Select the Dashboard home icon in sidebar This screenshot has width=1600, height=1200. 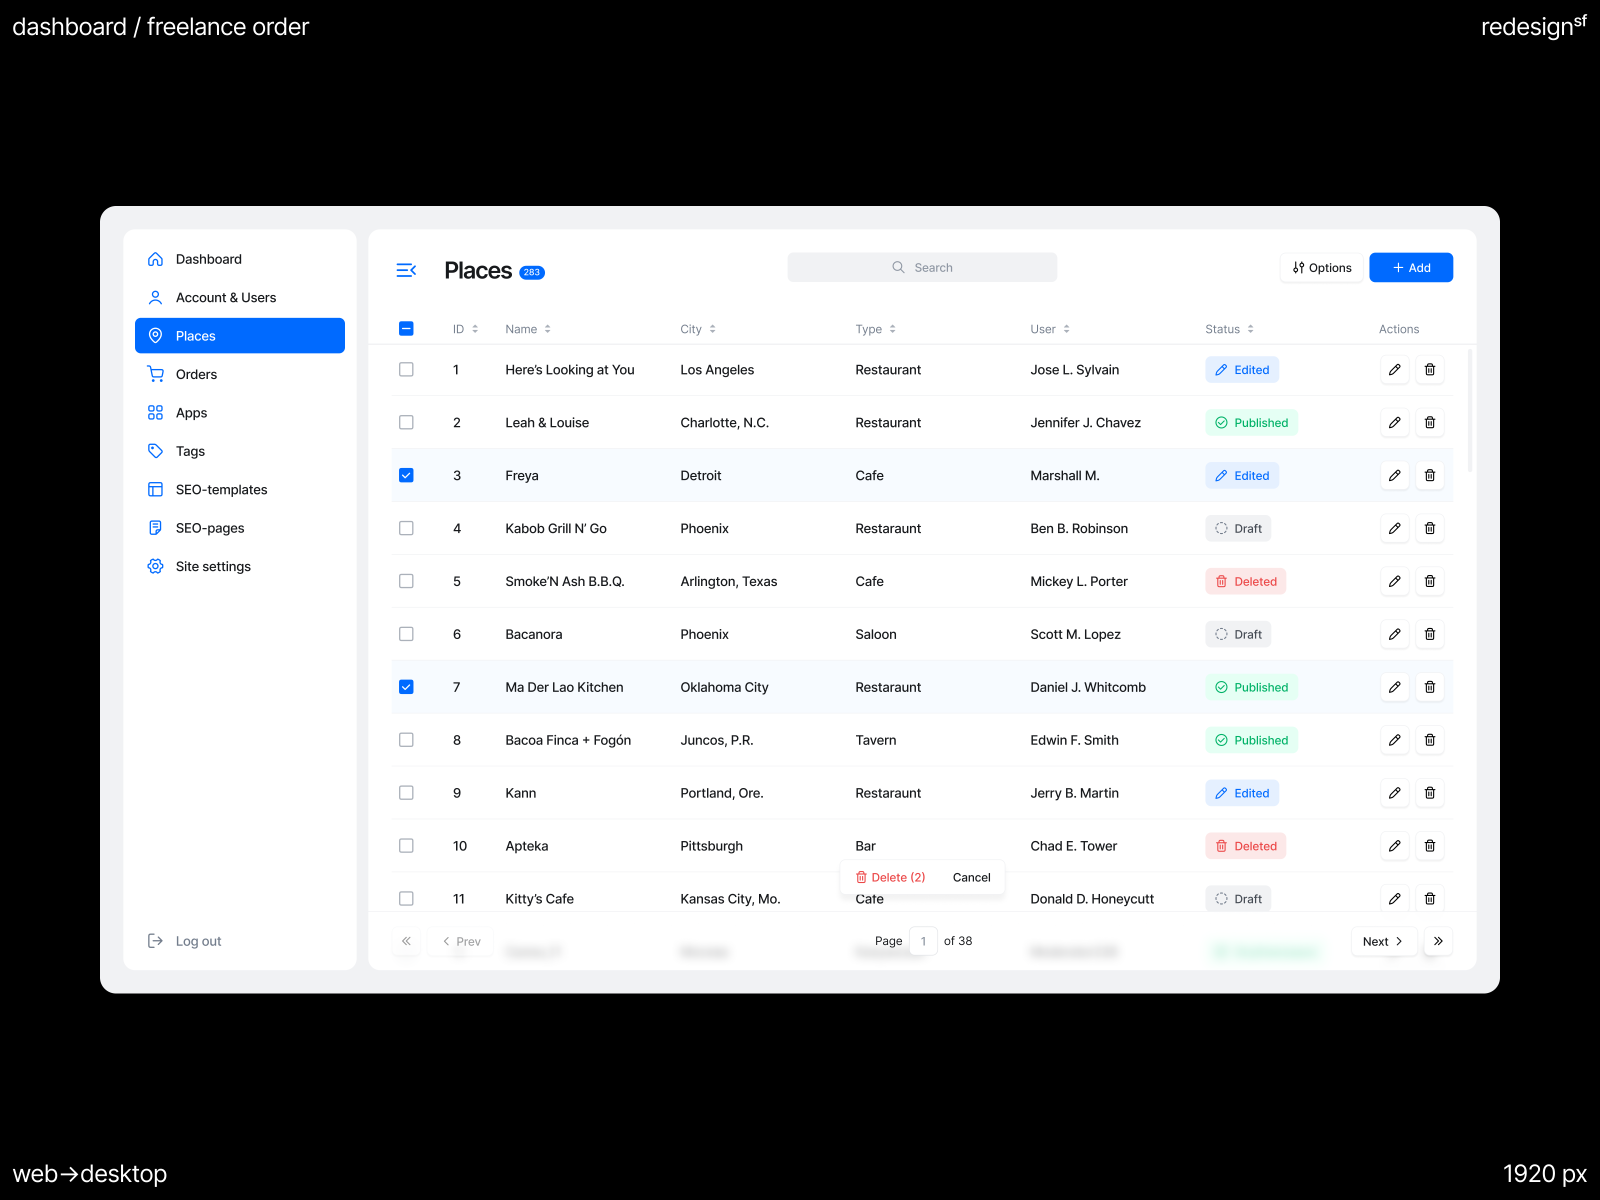(x=156, y=258)
